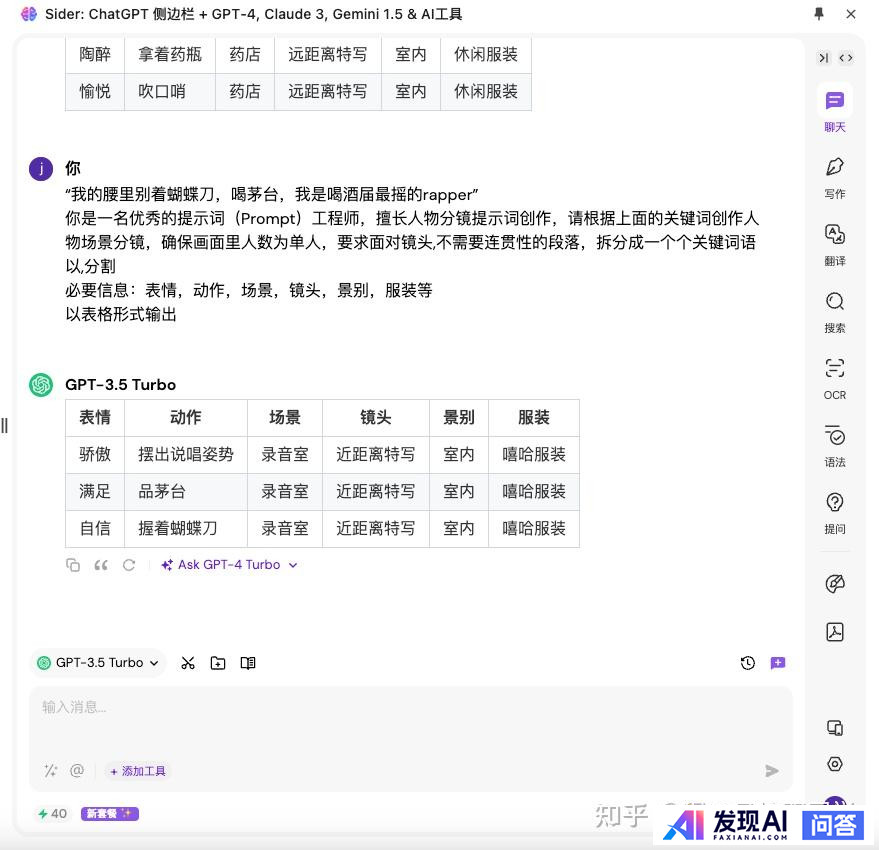This screenshot has height=850, width=879.
Task: Click the add-file folder icon
Action: pyautogui.click(x=218, y=663)
